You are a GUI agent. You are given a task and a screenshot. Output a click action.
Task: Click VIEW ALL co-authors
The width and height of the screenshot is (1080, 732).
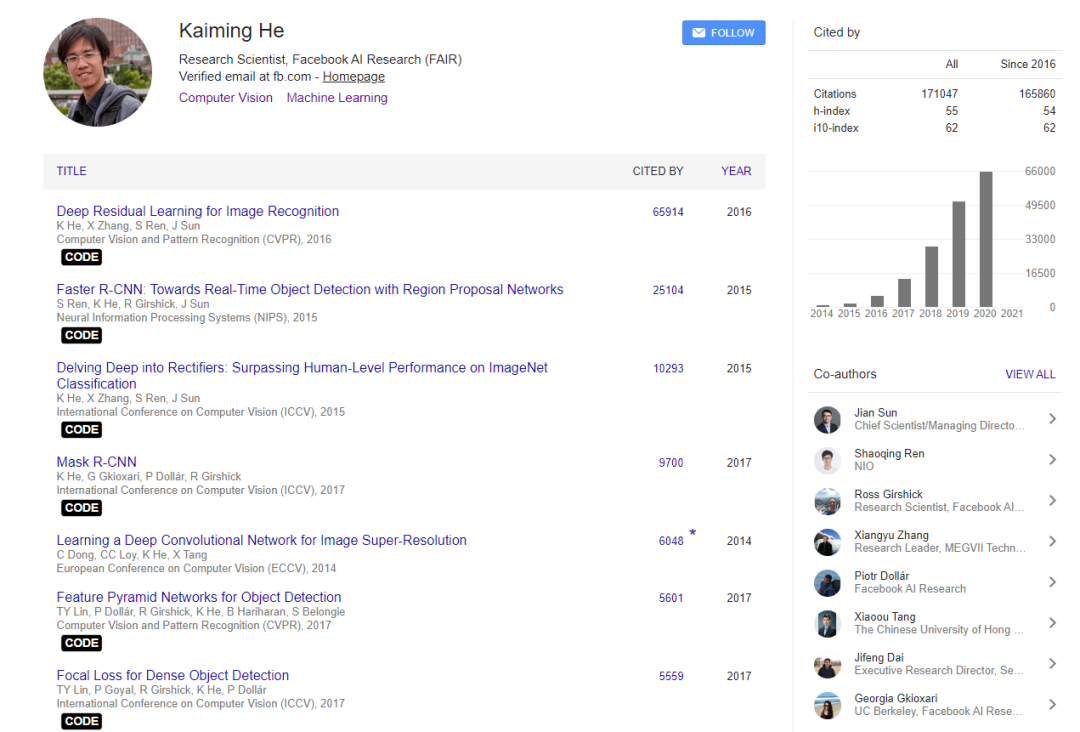[1030, 374]
